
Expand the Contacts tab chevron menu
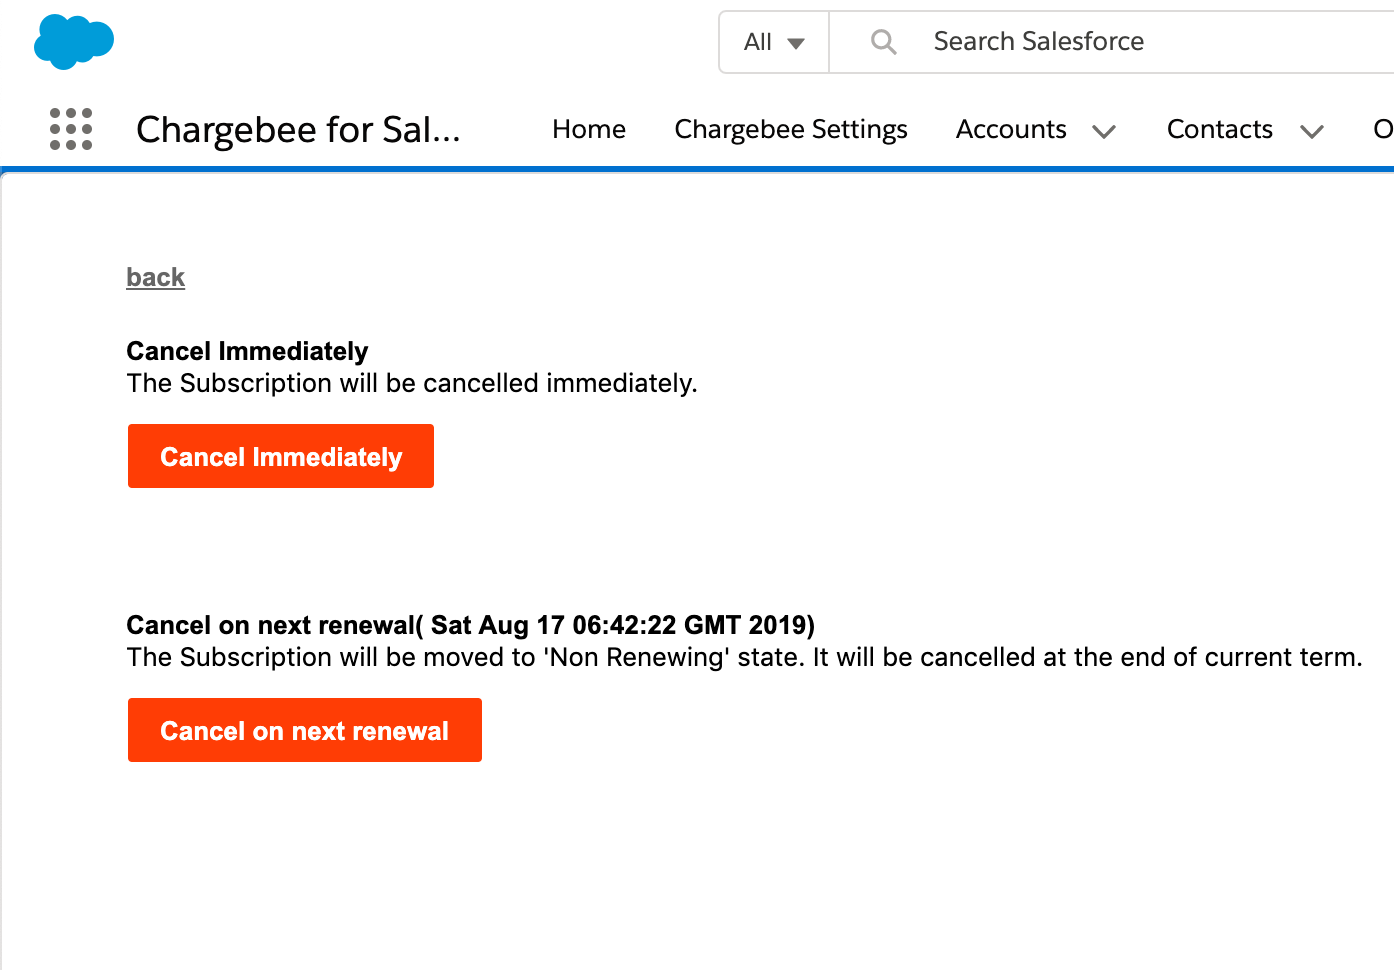click(1312, 131)
